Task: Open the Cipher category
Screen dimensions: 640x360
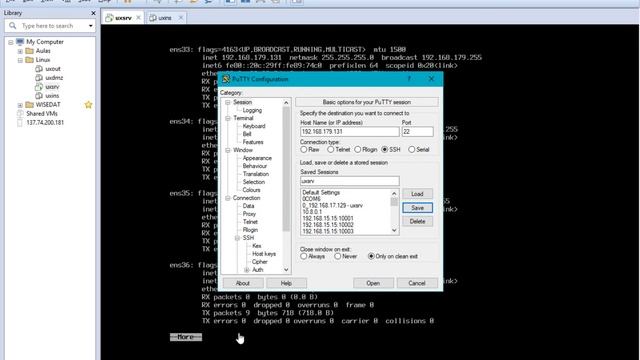Action: point(260,262)
